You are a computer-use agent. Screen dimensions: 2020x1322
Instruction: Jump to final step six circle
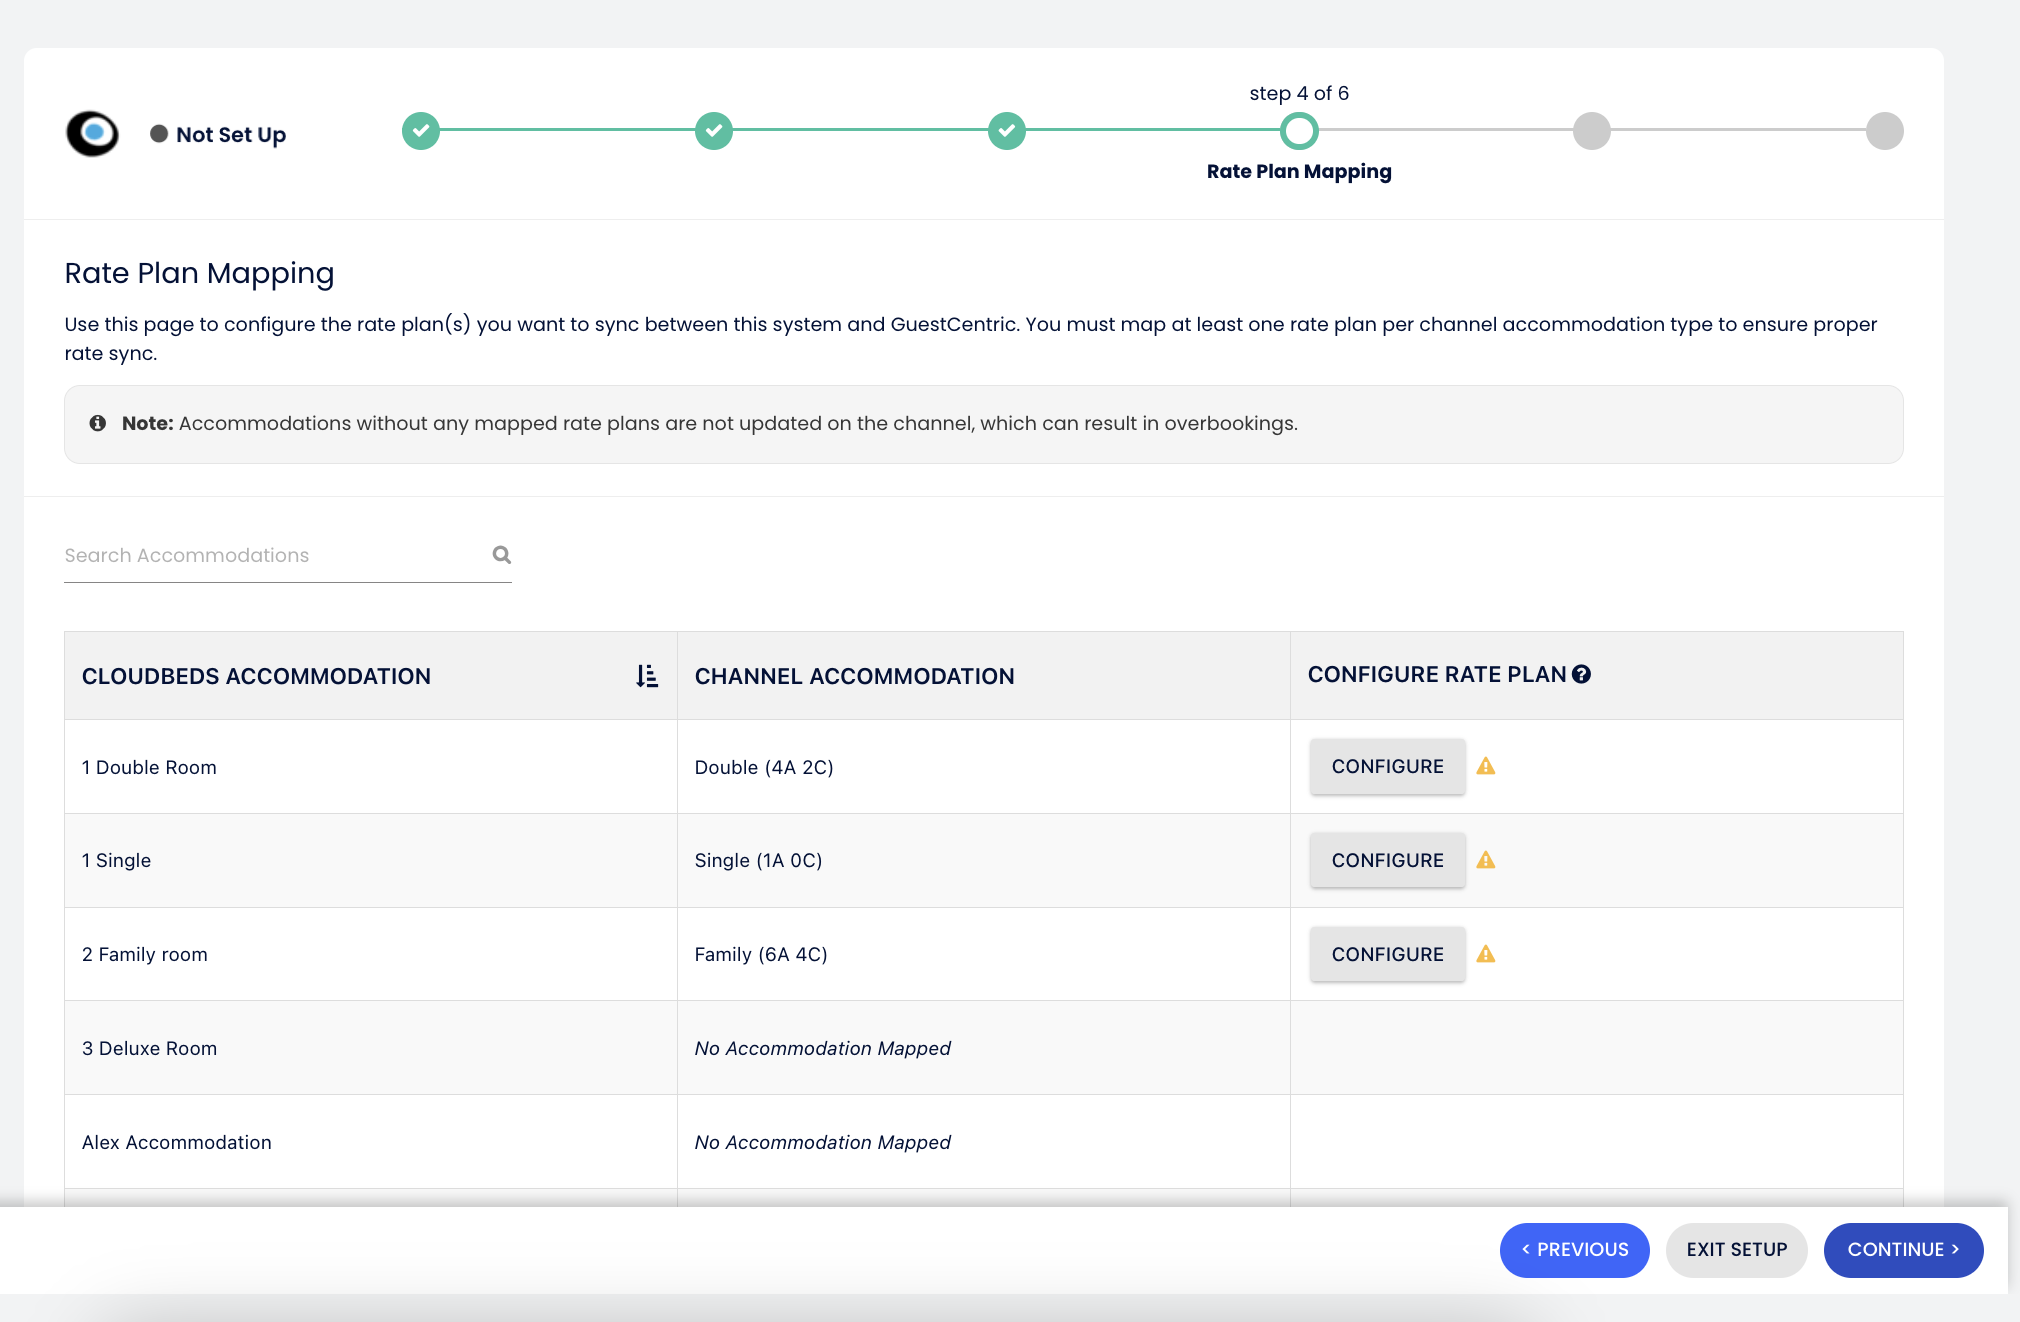(x=1884, y=131)
